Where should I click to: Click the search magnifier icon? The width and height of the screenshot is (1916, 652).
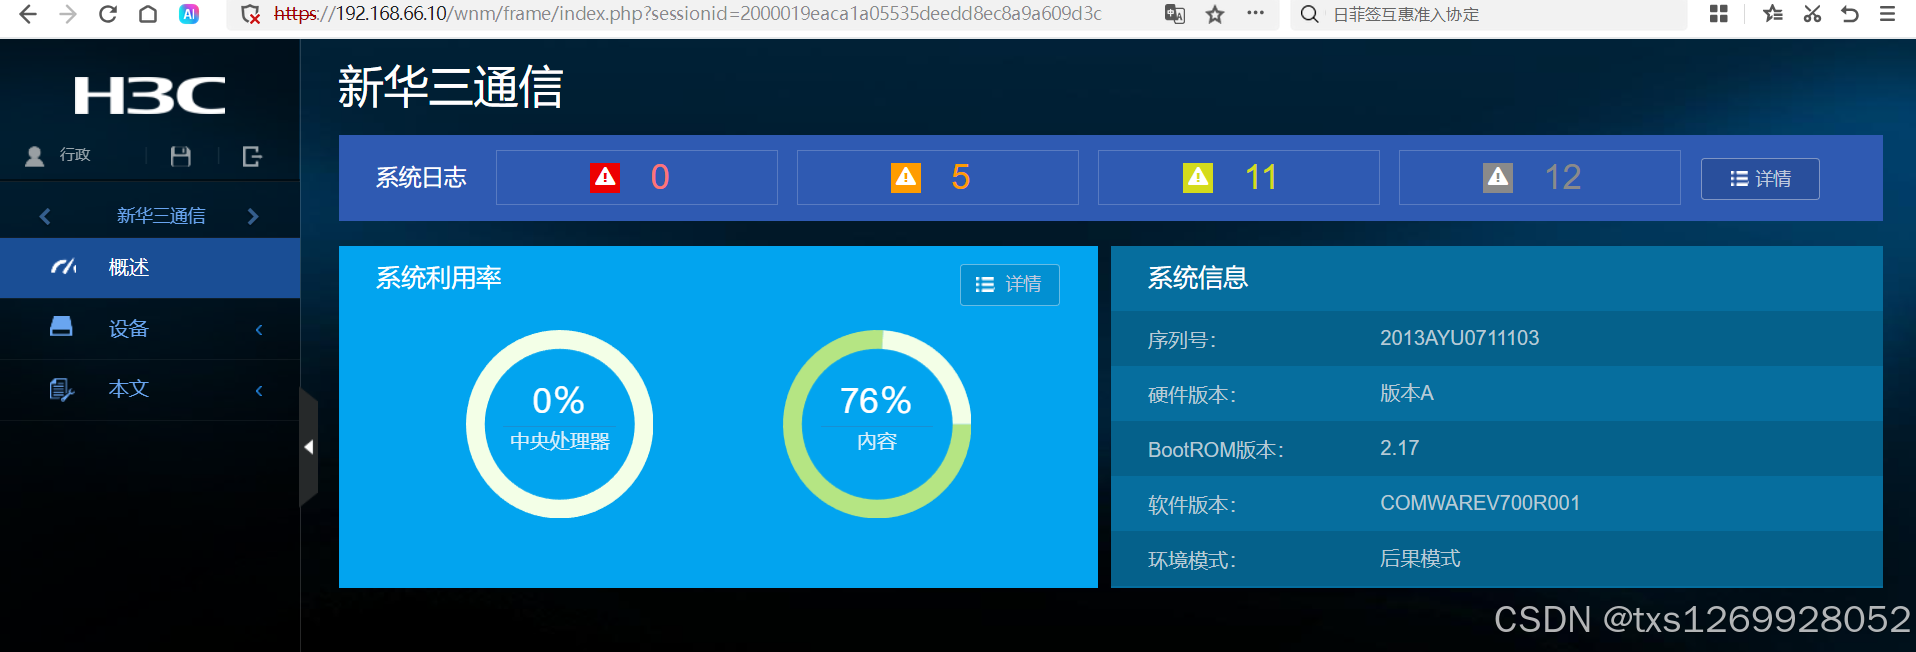pos(1309,14)
